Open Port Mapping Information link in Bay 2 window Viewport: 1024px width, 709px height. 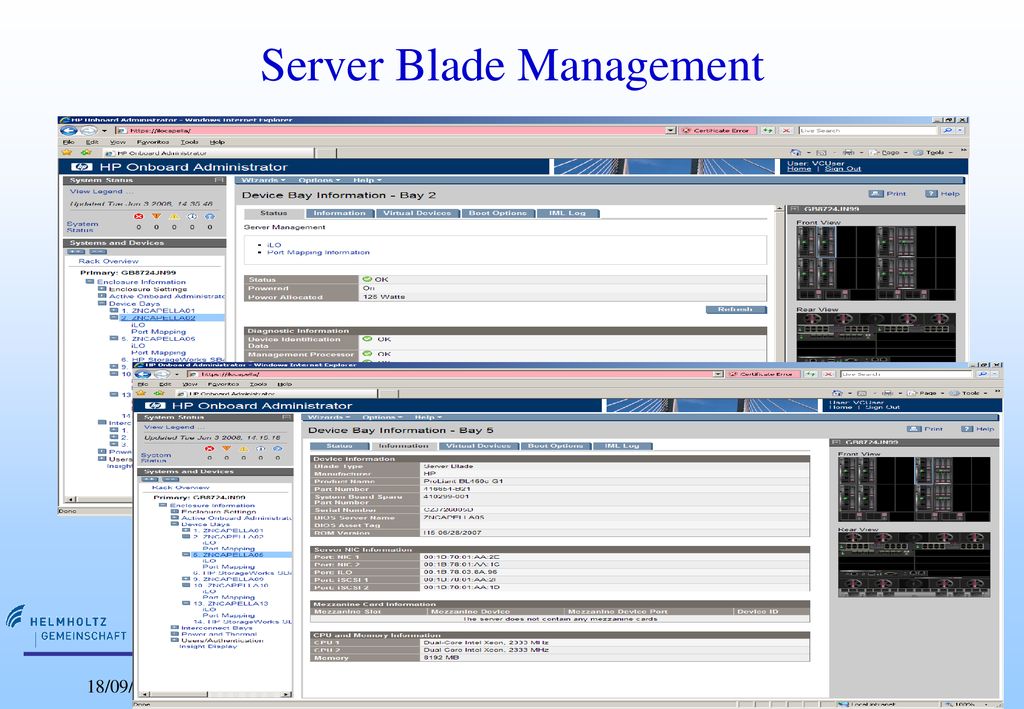coord(318,252)
